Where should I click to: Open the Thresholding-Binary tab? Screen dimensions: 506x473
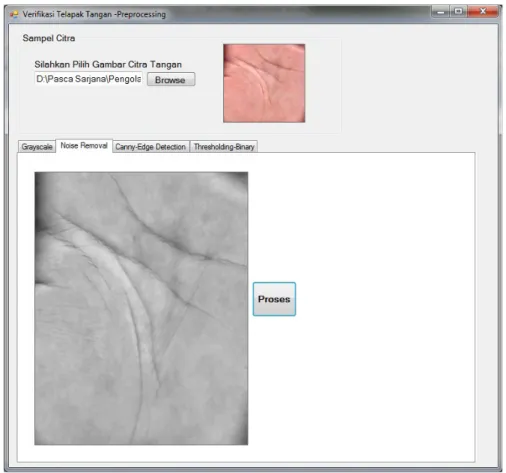(224, 147)
